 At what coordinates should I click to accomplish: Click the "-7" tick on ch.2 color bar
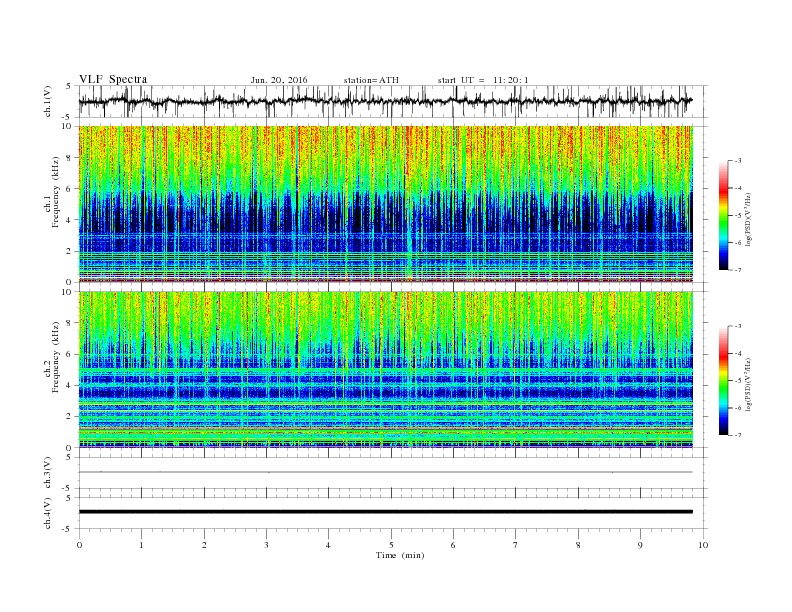pyautogui.click(x=738, y=435)
